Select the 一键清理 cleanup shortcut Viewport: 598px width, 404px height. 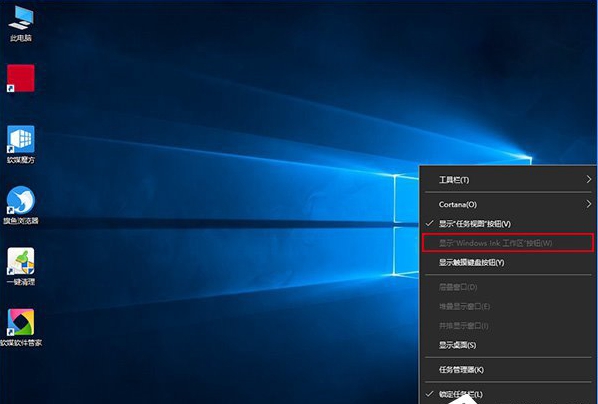click(21, 266)
